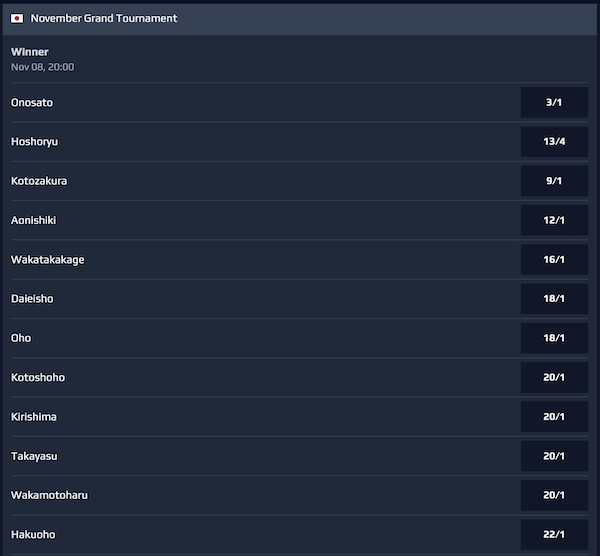Bet on Kotozakura at 9/1
600x556 pixels.
[x=554, y=181]
